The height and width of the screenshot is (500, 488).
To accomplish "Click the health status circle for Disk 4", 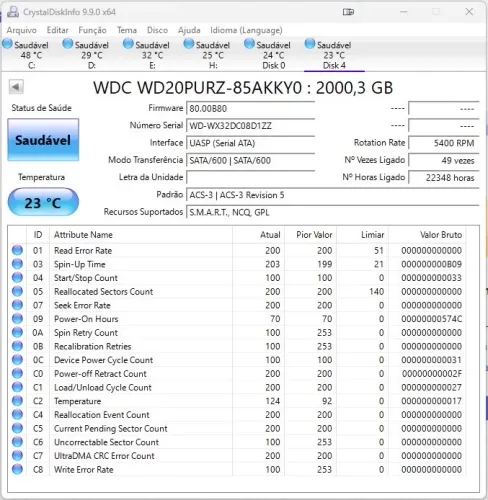I will (x=310, y=44).
